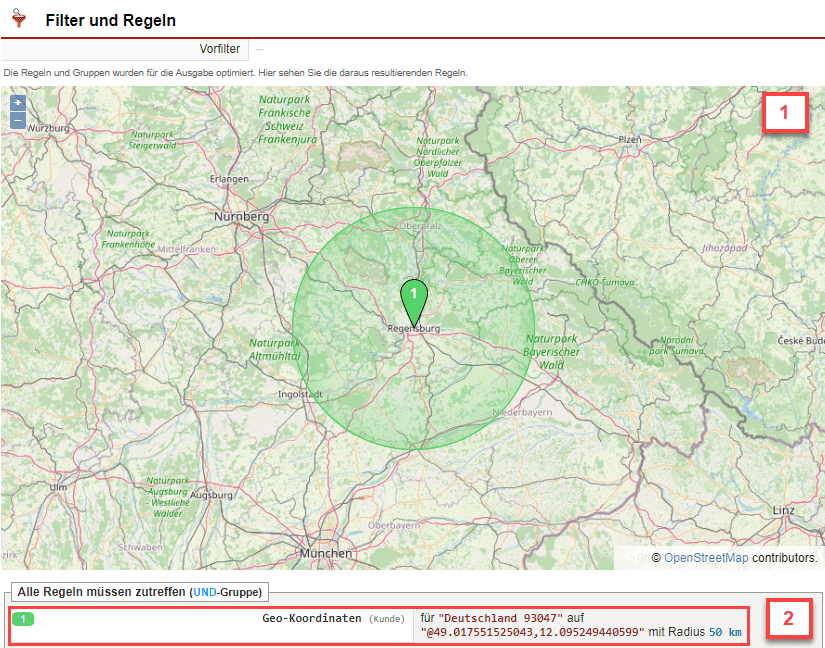Open the OpenStreetMap link

click(x=705, y=558)
